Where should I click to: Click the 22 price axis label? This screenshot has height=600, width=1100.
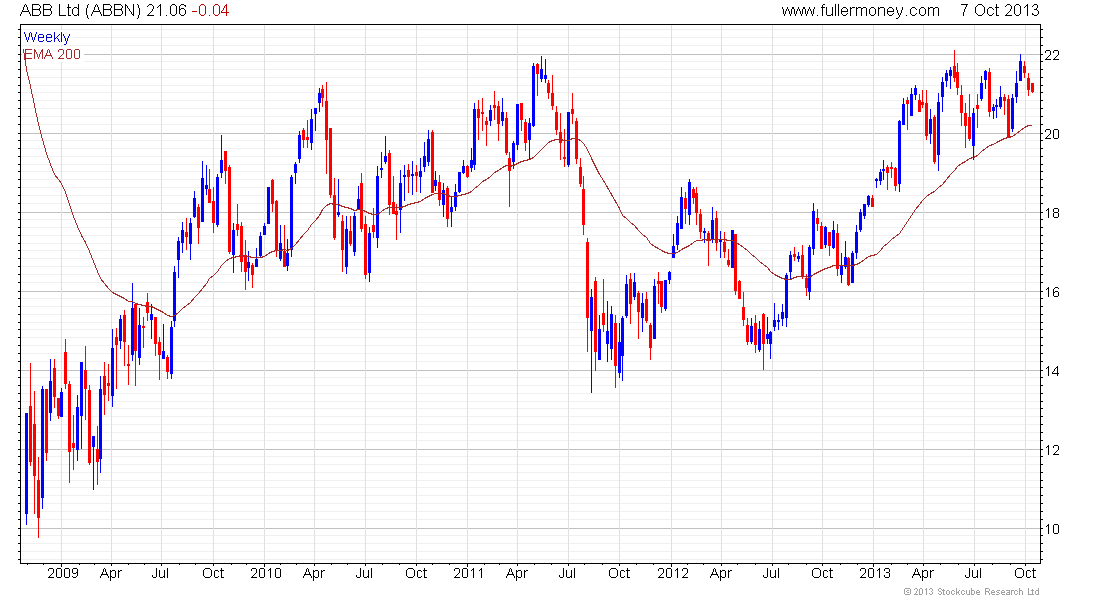(1052, 55)
